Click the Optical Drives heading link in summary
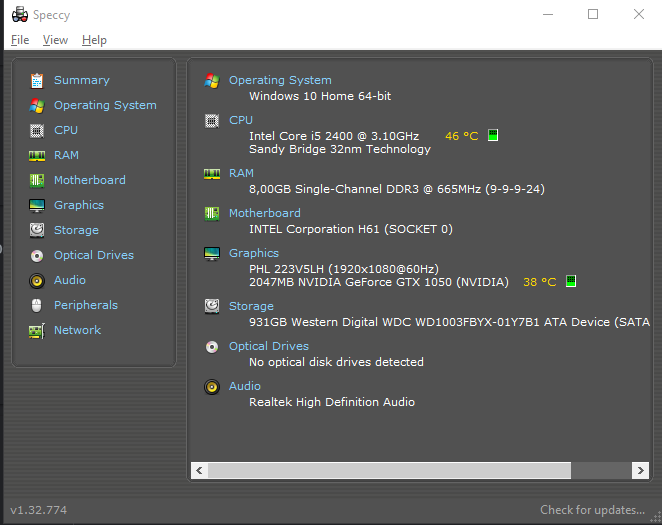This screenshot has width=662, height=525. click(x=269, y=346)
